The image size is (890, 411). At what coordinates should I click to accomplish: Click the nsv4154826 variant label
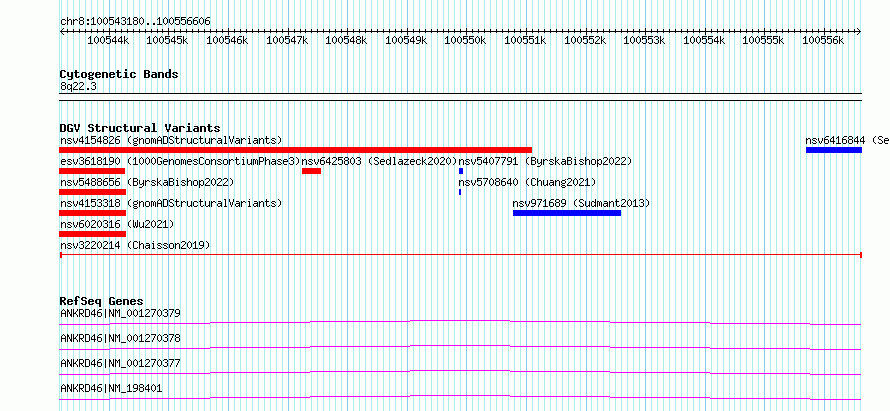point(171,140)
